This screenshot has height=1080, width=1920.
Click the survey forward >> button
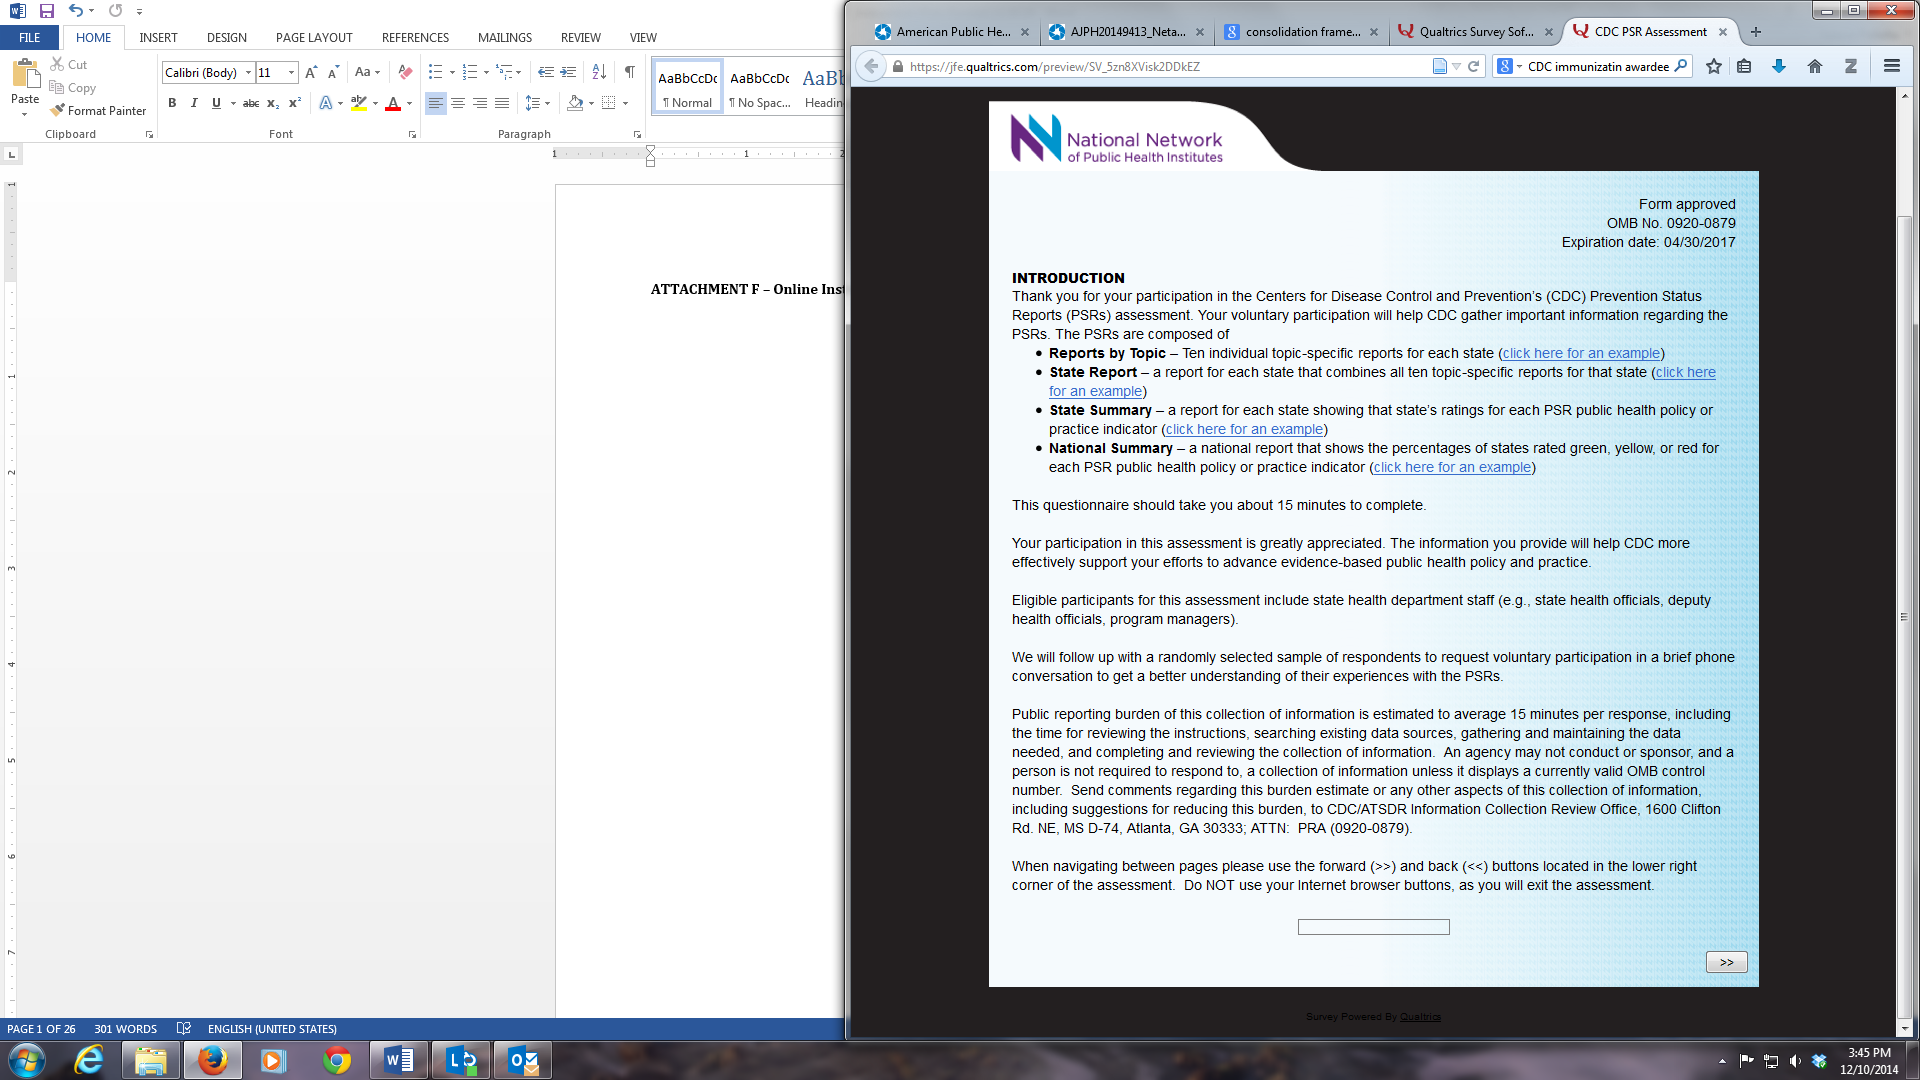click(1726, 962)
